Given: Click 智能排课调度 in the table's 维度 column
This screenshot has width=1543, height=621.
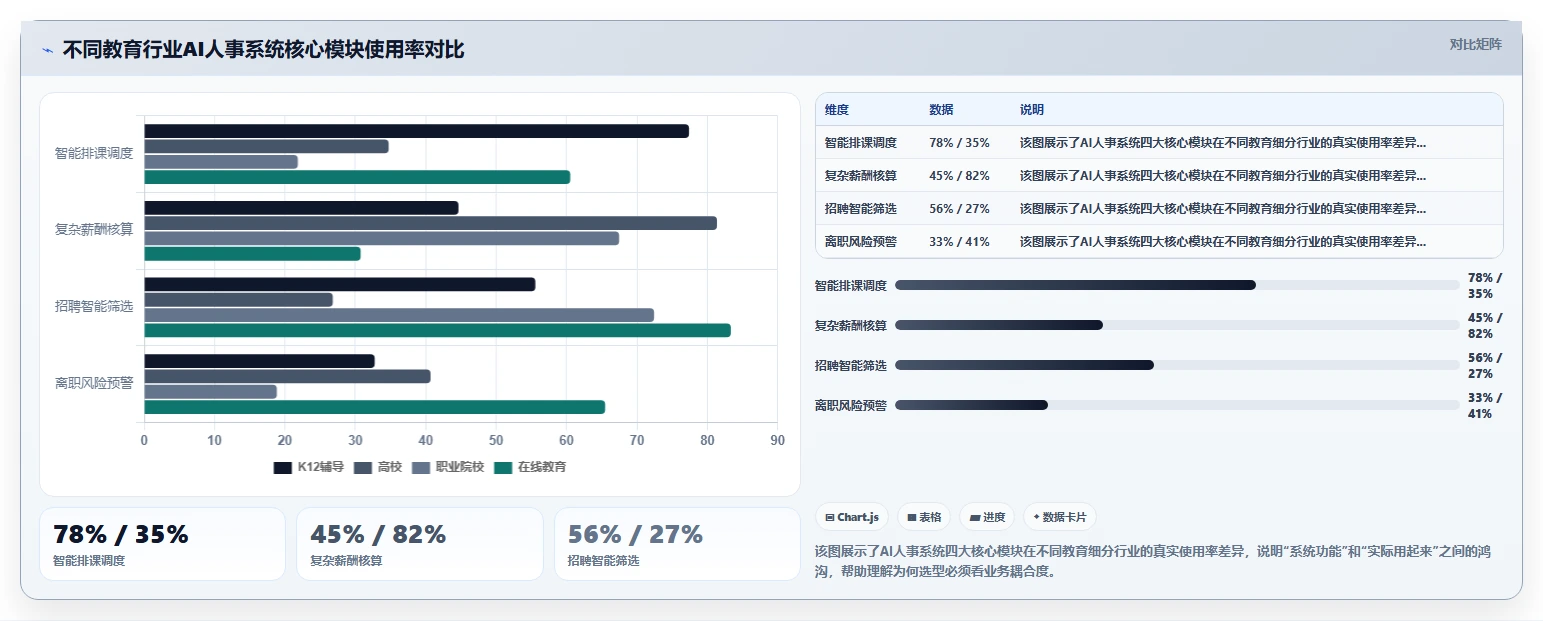Looking at the screenshot, I should click(x=861, y=142).
